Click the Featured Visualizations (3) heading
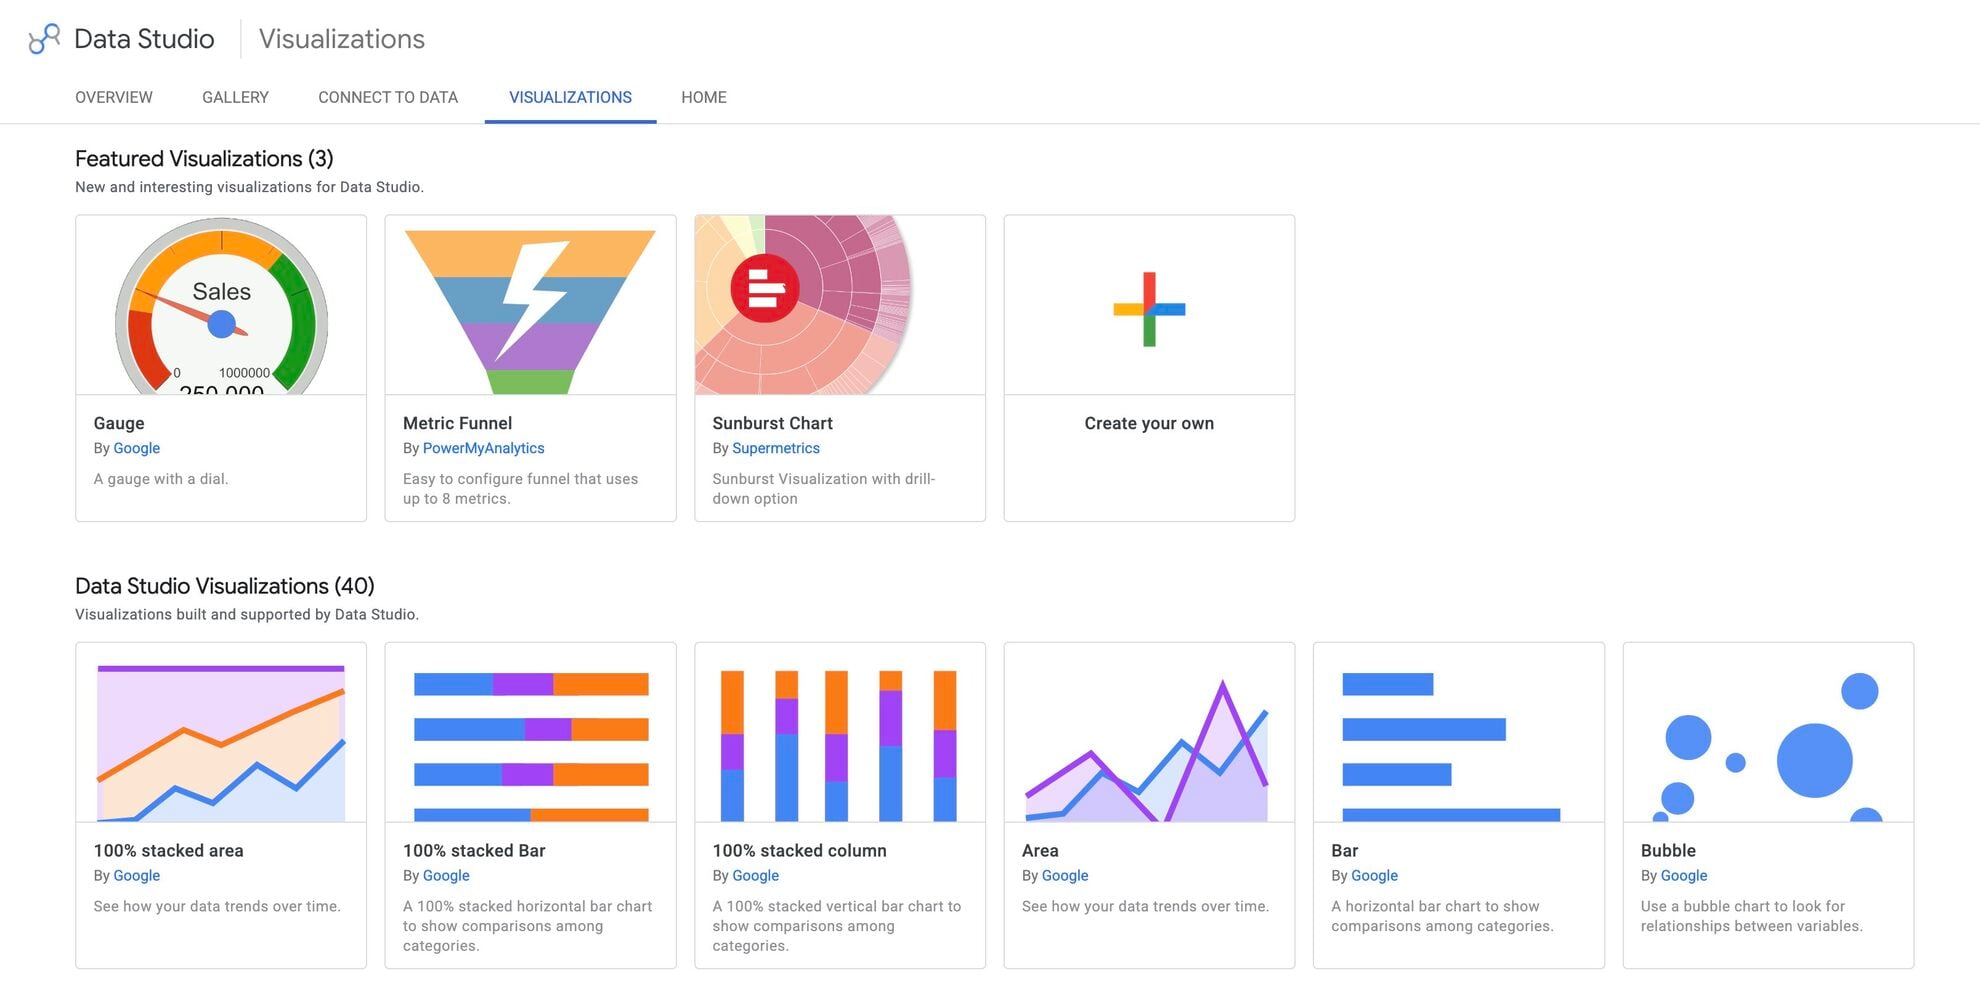This screenshot has width=1980, height=989. [204, 159]
